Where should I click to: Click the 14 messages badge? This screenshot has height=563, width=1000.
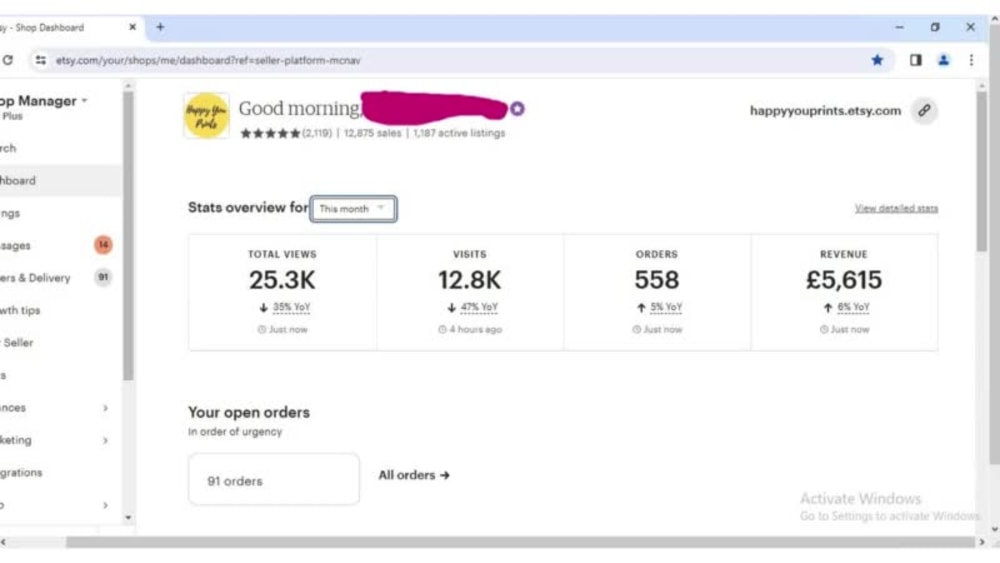tap(103, 245)
